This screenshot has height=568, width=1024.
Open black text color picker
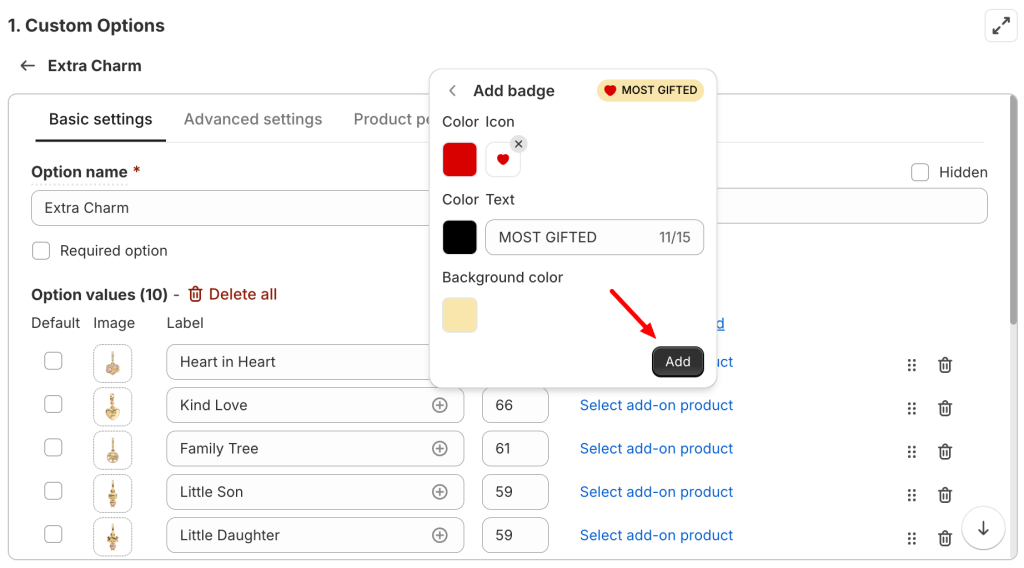pyautogui.click(x=460, y=237)
